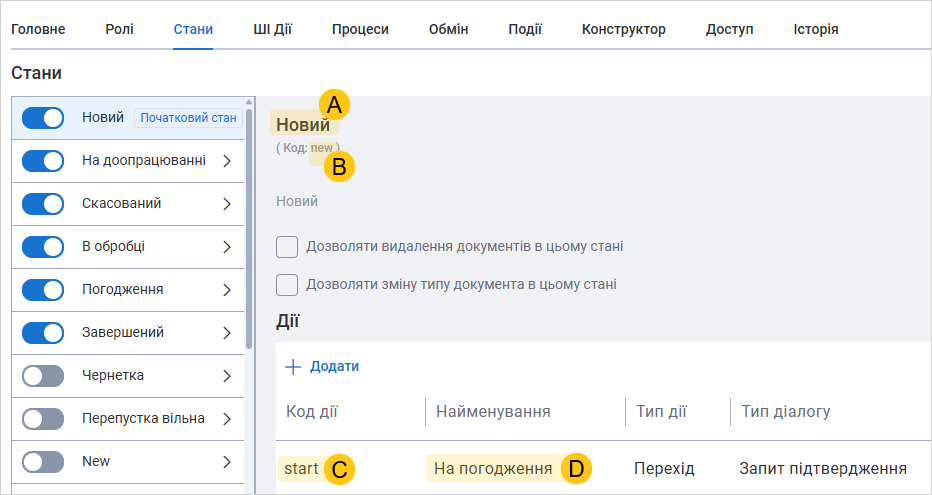Click the Новий state heading

click(303, 125)
